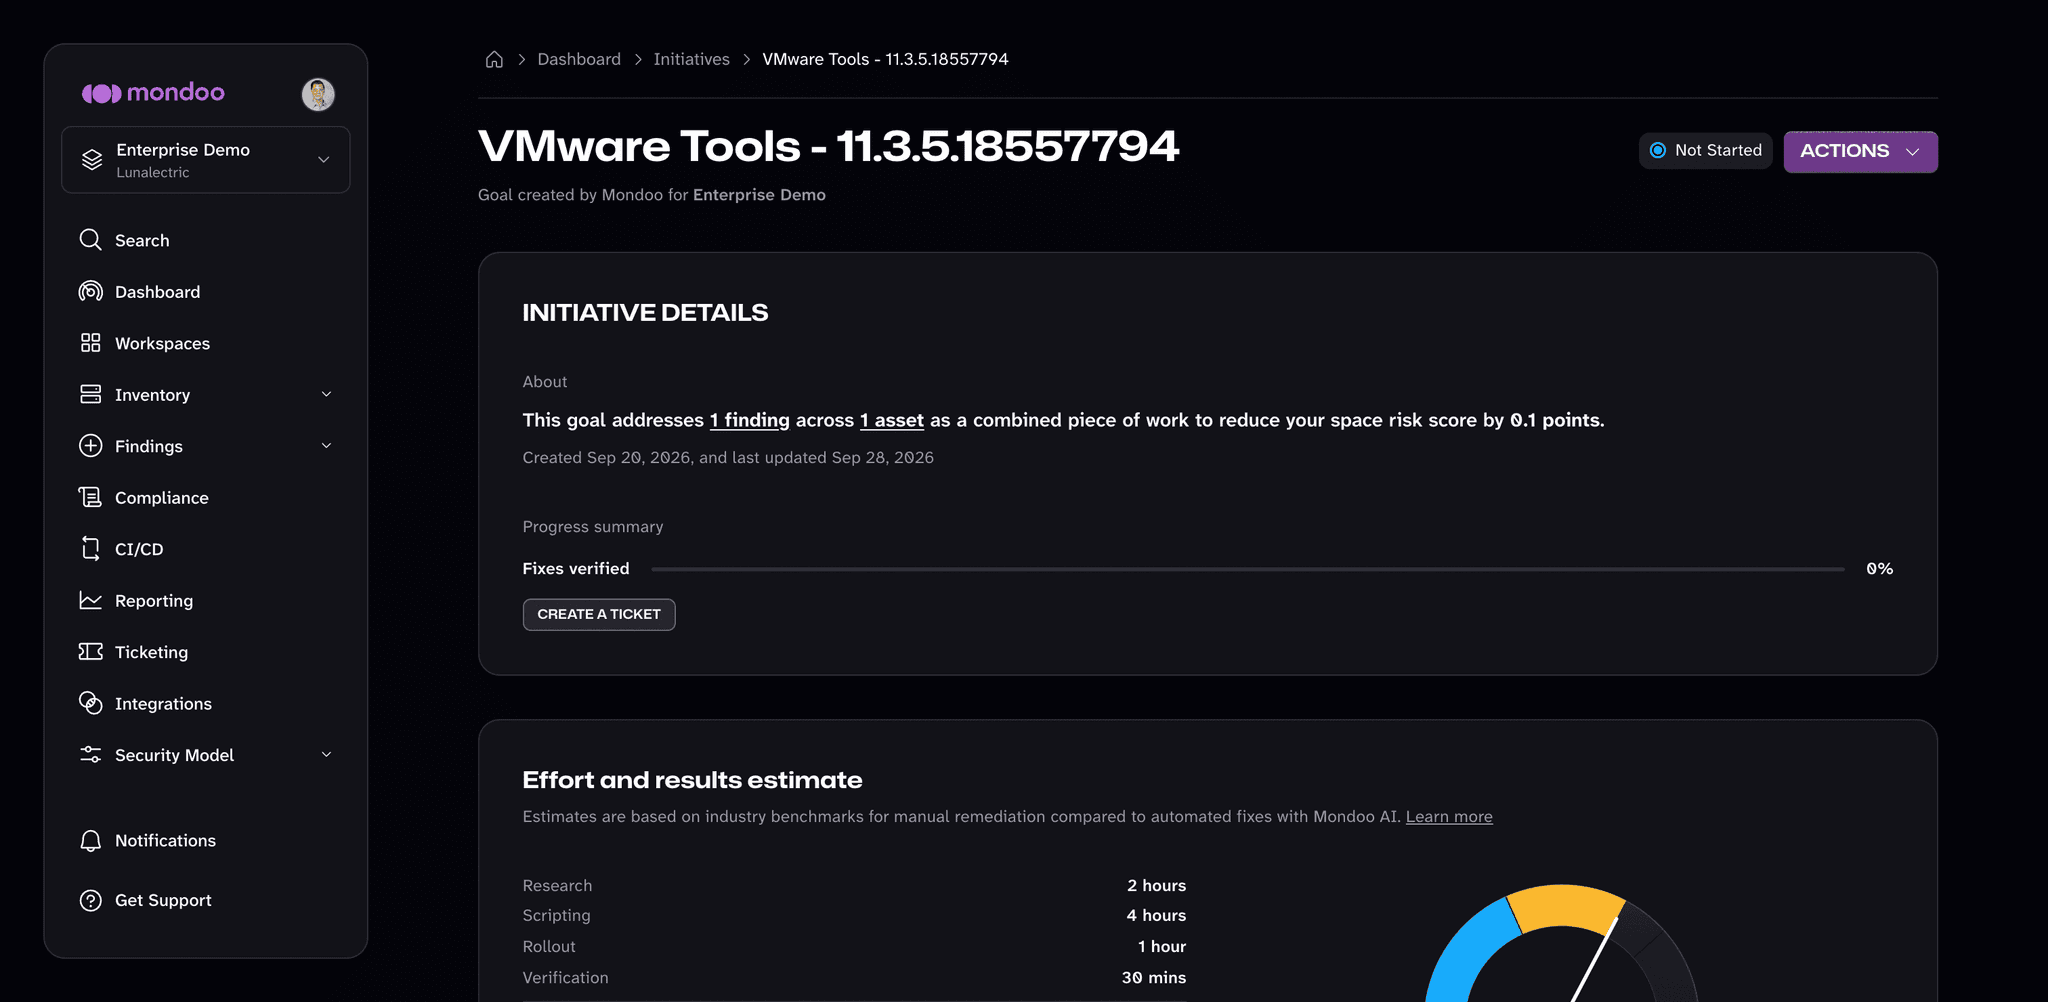Click the Learn more link

tap(1449, 816)
